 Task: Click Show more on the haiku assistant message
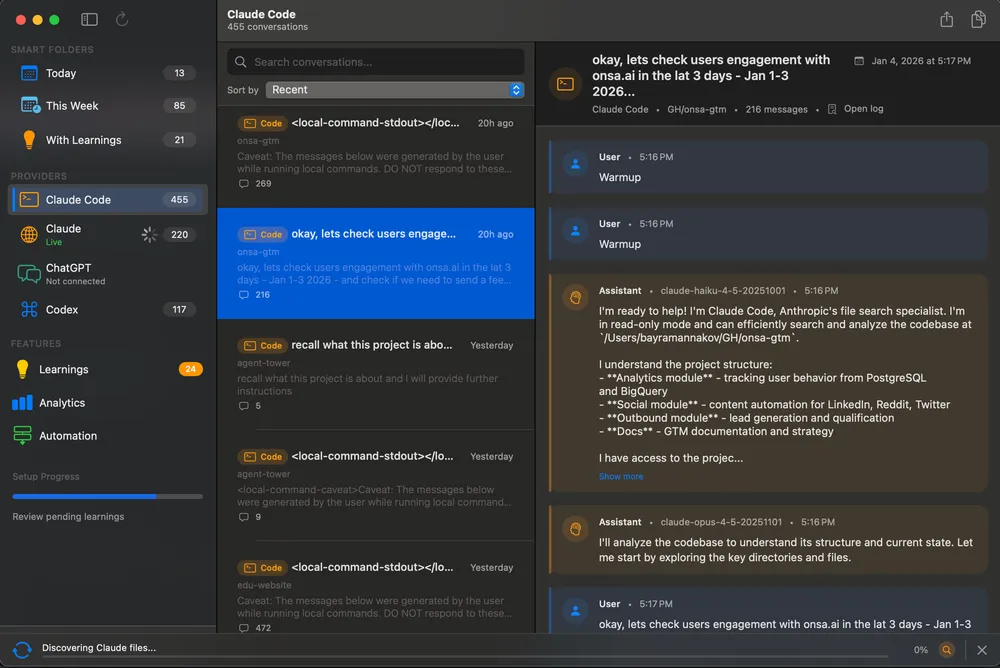click(621, 477)
